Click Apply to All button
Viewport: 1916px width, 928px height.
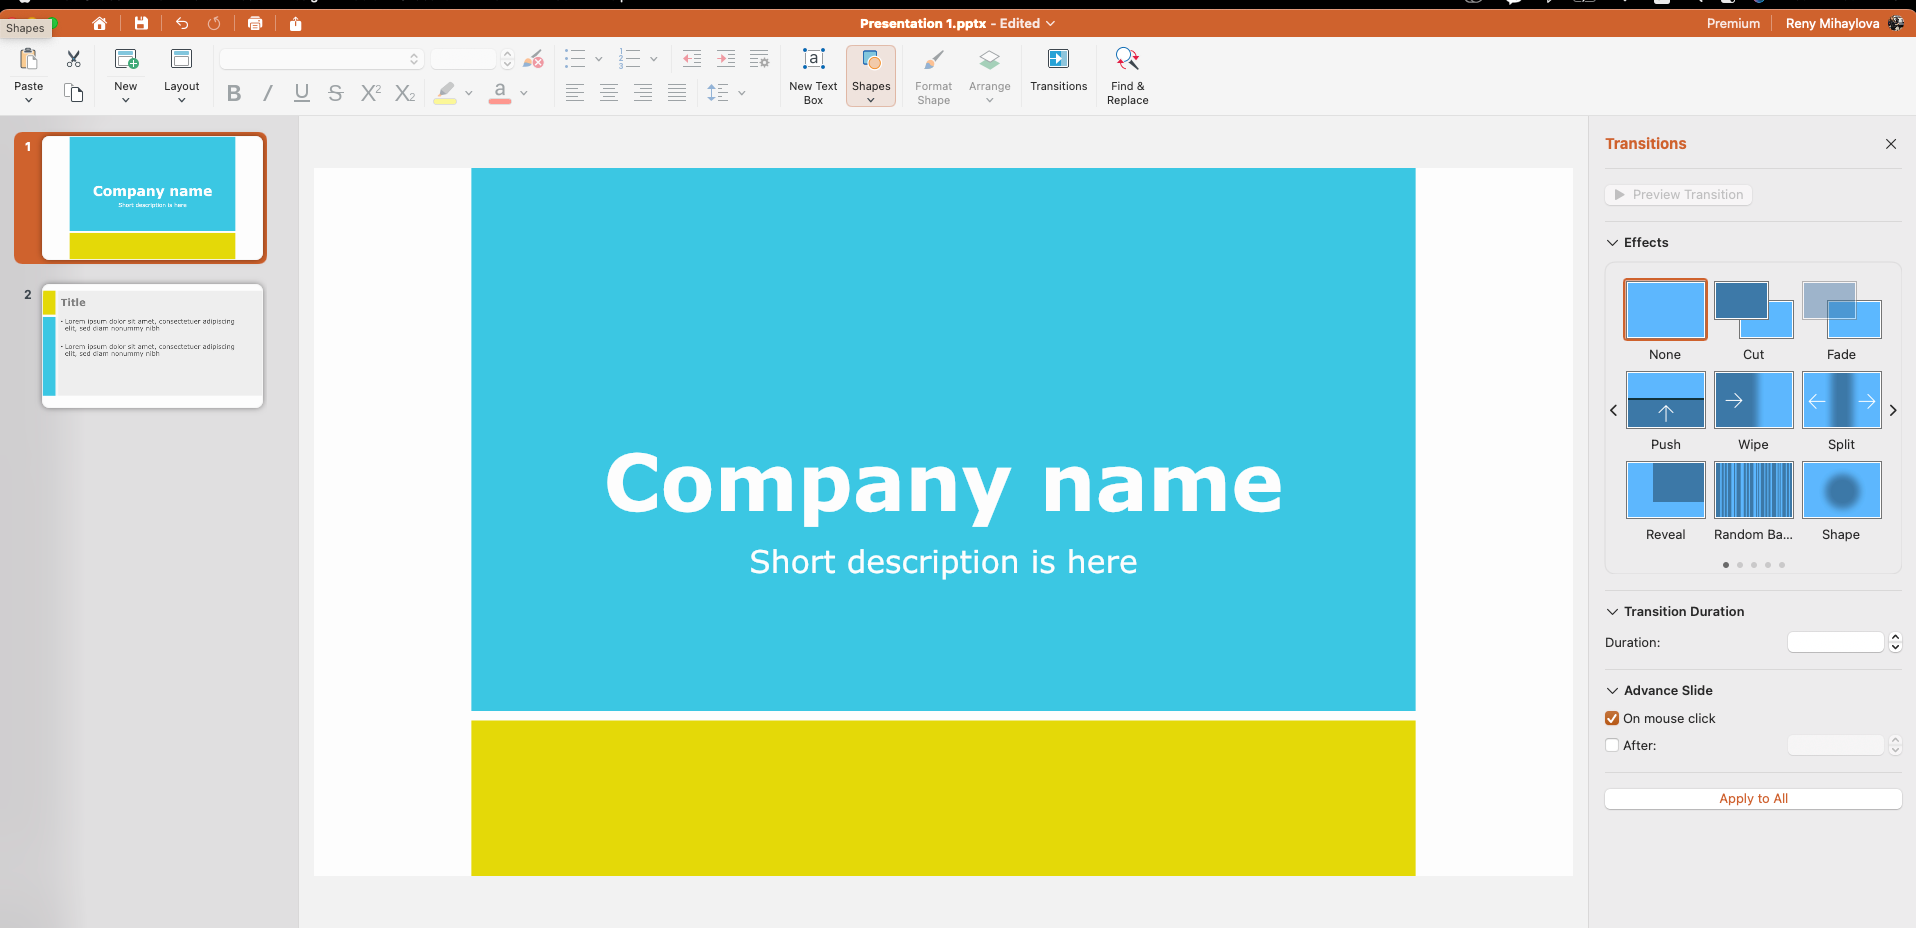(x=1752, y=798)
